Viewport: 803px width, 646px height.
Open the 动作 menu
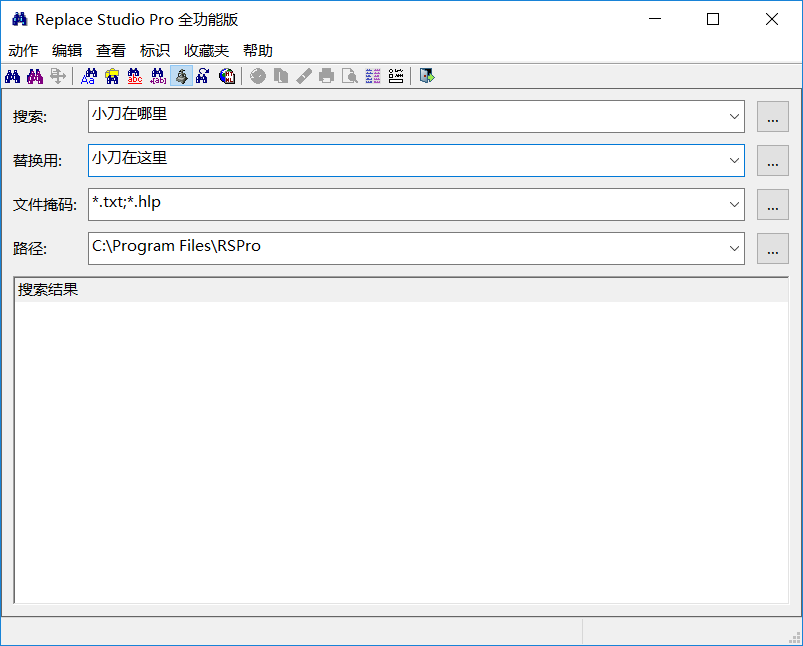(x=23, y=51)
